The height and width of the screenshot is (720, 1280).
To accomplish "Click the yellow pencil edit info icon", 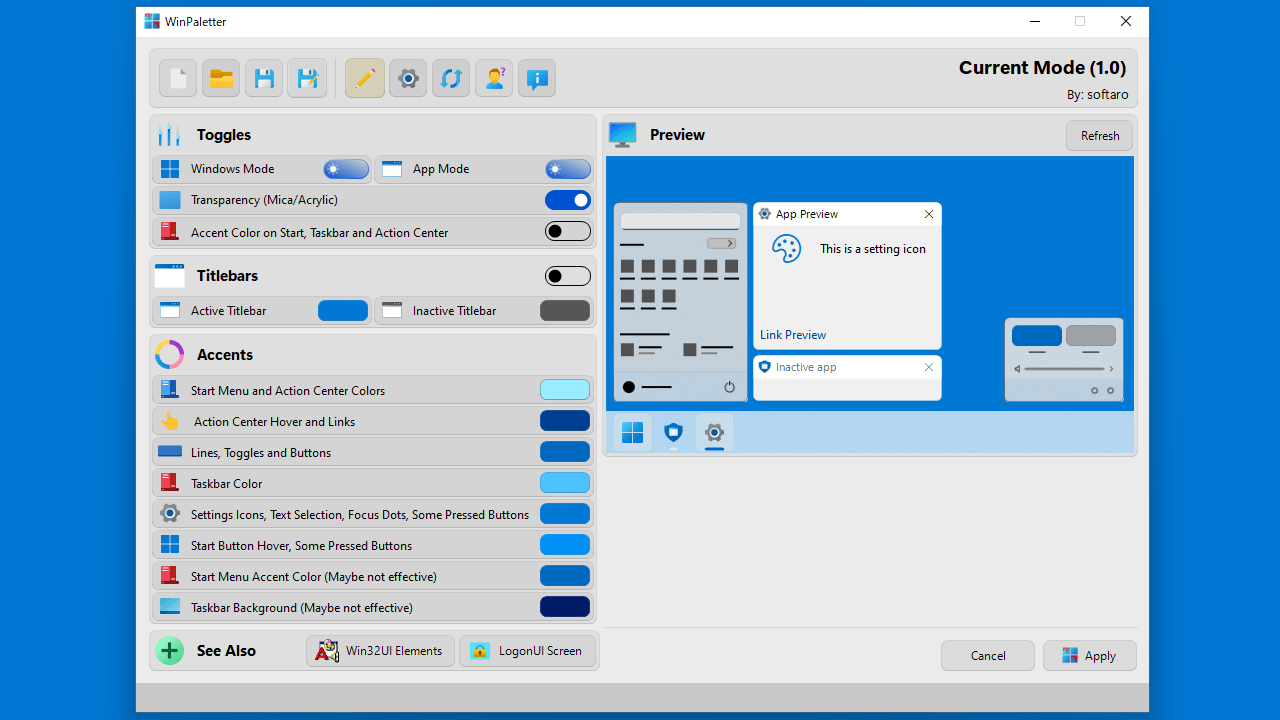I will pos(365,78).
